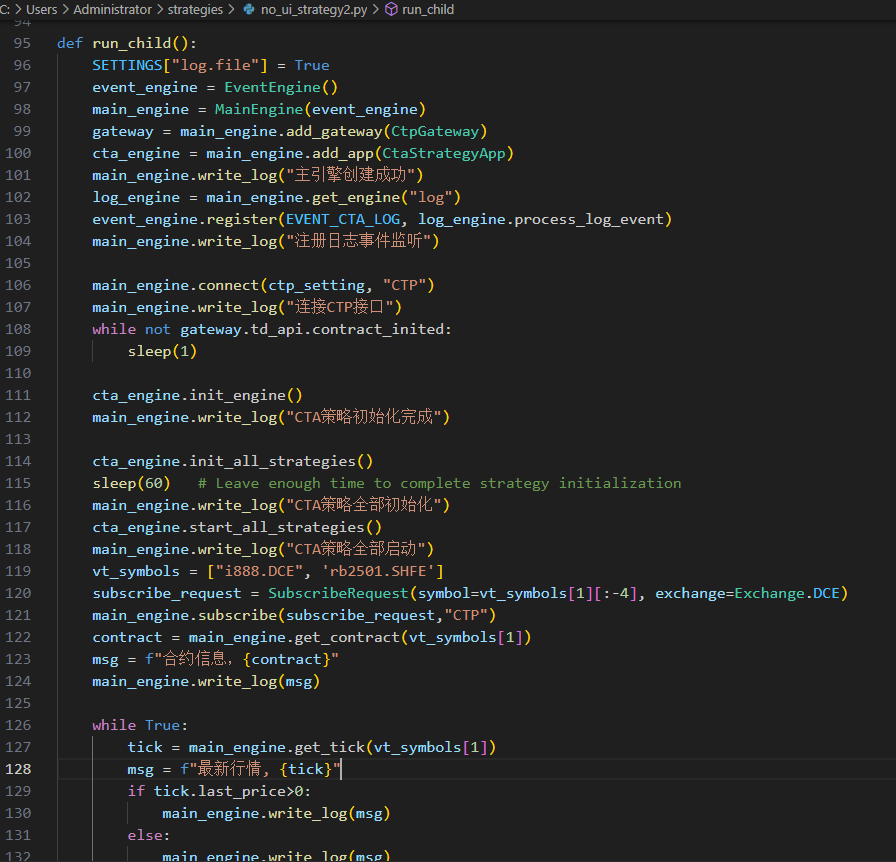The image size is (896, 862).
Task: Click the no_ui_strategy2.py breadcrumb file
Action: tap(314, 10)
